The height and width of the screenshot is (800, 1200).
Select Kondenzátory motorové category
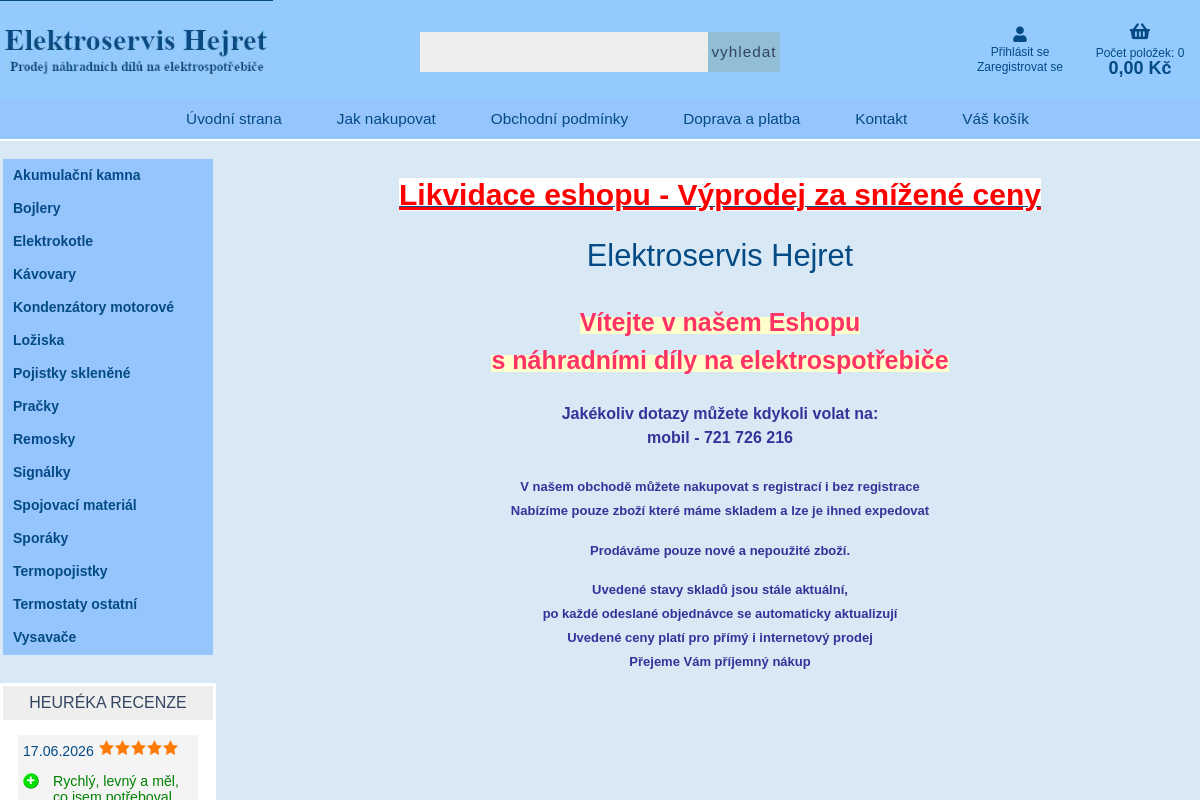[x=108, y=307]
